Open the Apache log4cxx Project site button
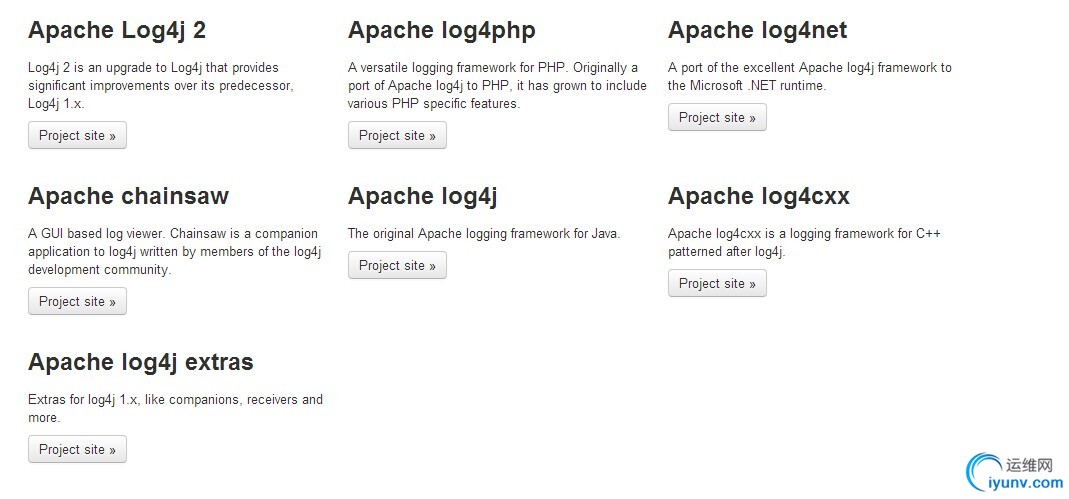Viewport: 1069px width, 499px height. [717, 284]
